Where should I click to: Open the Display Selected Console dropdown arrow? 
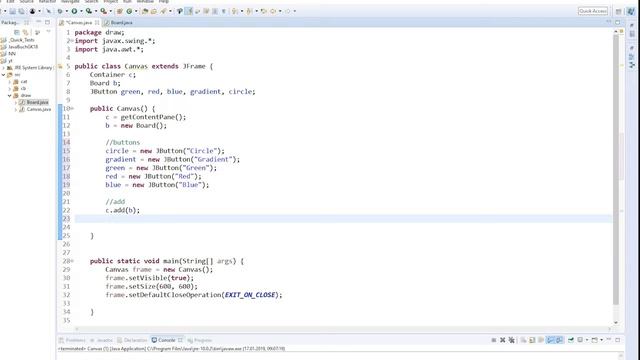pos(587,340)
